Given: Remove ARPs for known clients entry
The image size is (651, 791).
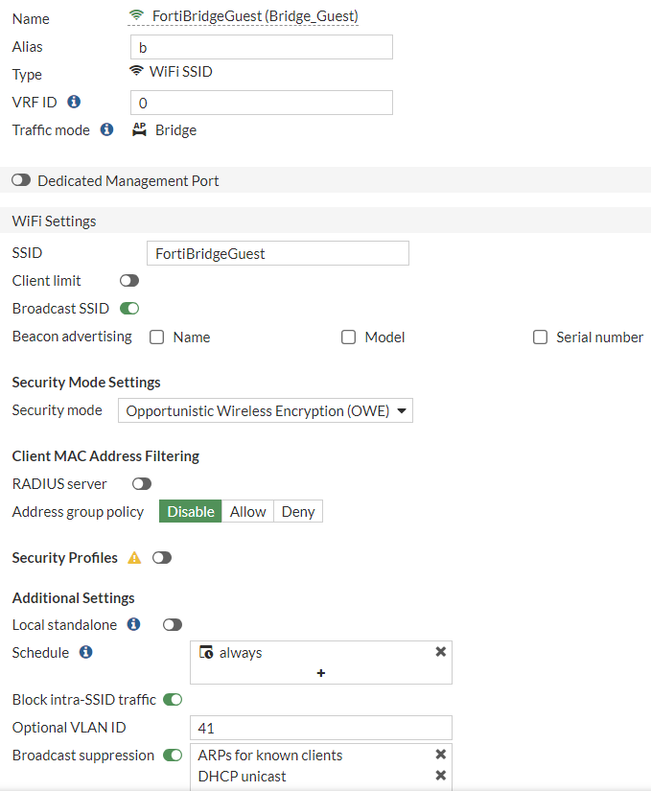Looking at the screenshot, I should (x=440, y=755).
